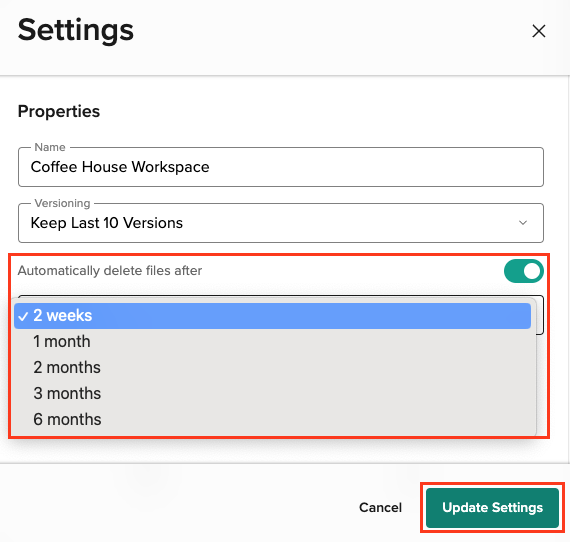Click the select box edge behind the list

540,315
